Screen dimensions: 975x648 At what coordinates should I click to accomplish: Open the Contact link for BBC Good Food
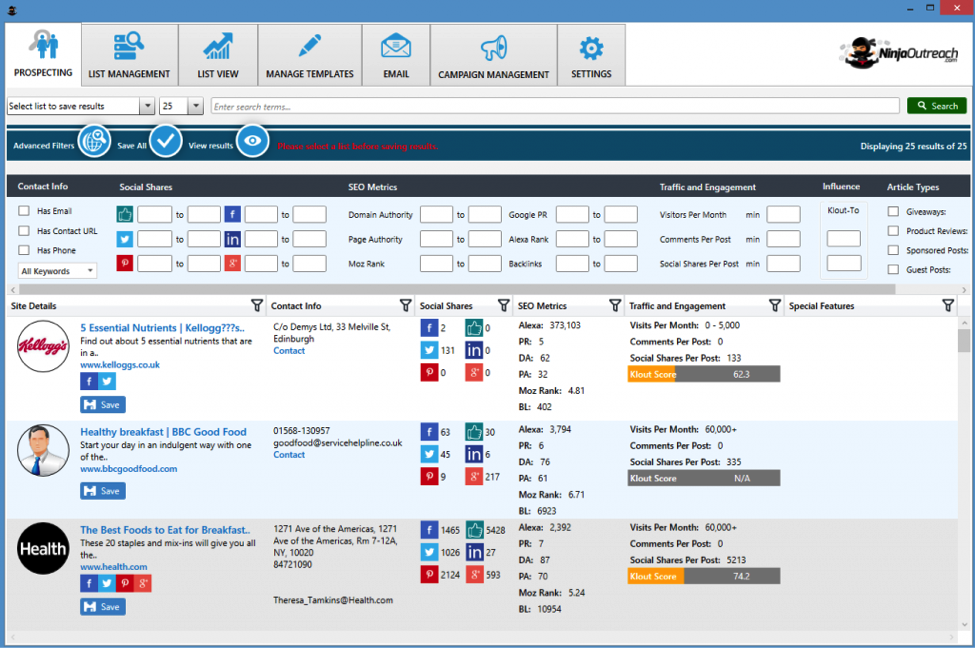(x=289, y=455)
